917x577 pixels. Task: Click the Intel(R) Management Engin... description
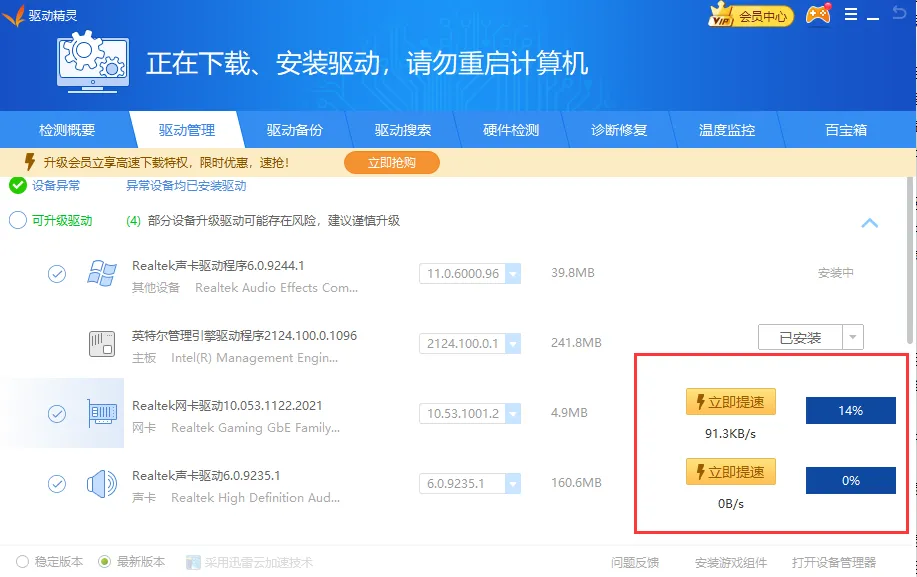(x=254, y=358)
